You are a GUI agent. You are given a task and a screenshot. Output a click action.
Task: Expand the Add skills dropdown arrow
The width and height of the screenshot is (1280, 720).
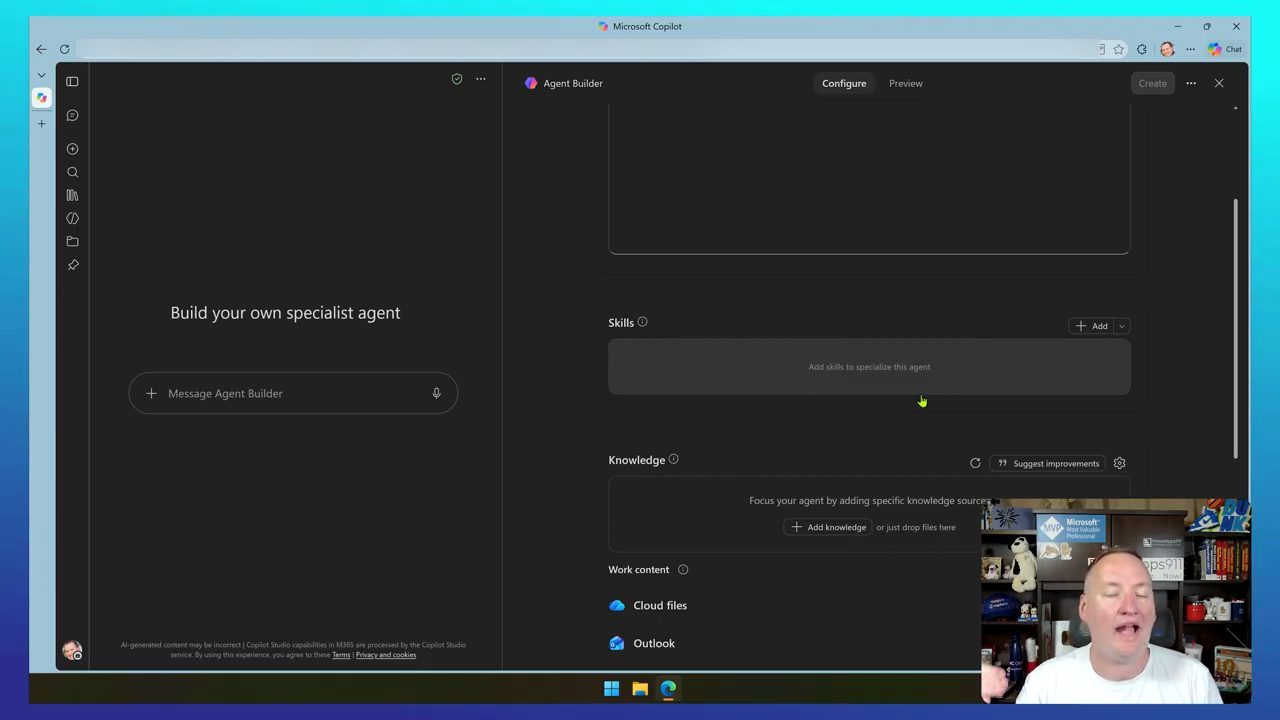coord(1122,326)
